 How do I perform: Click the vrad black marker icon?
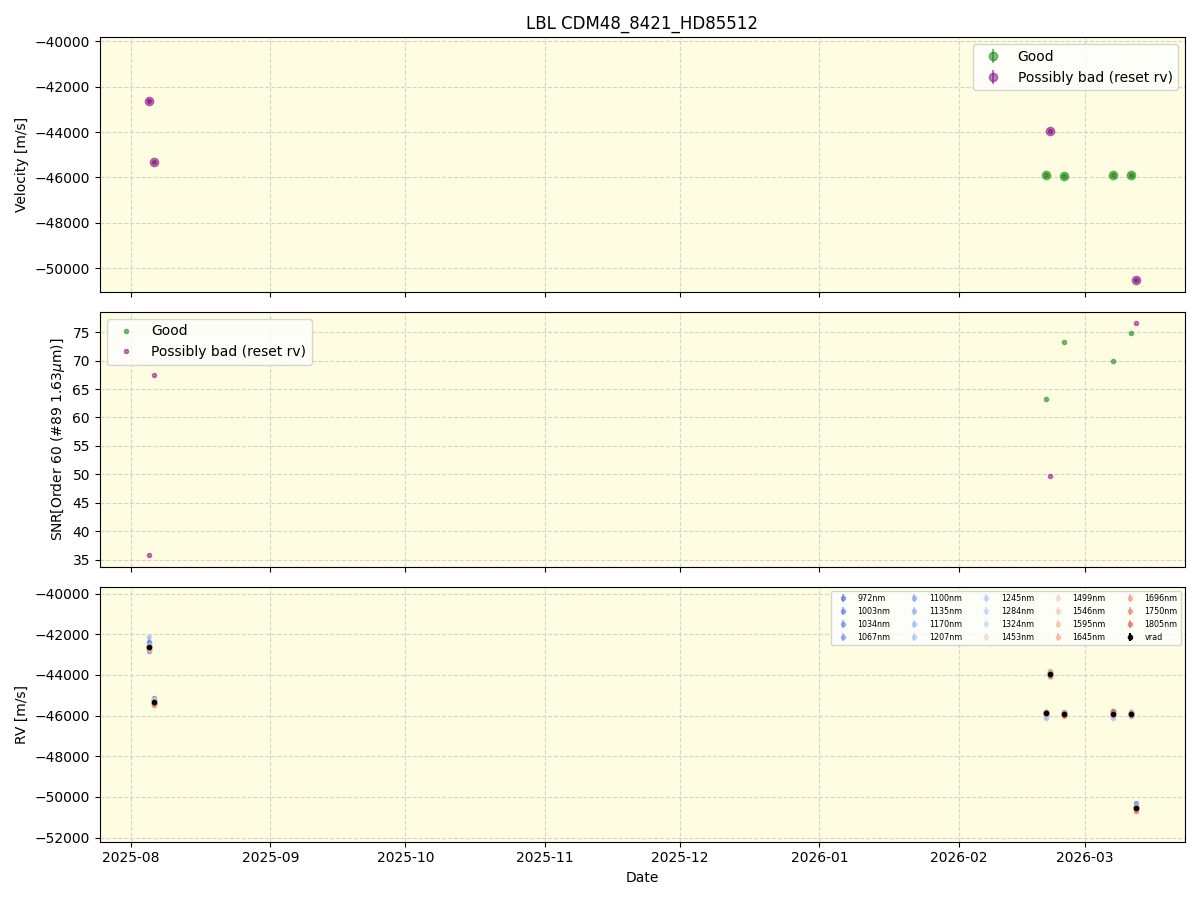pyautogui.click(x=1130, y=637)
